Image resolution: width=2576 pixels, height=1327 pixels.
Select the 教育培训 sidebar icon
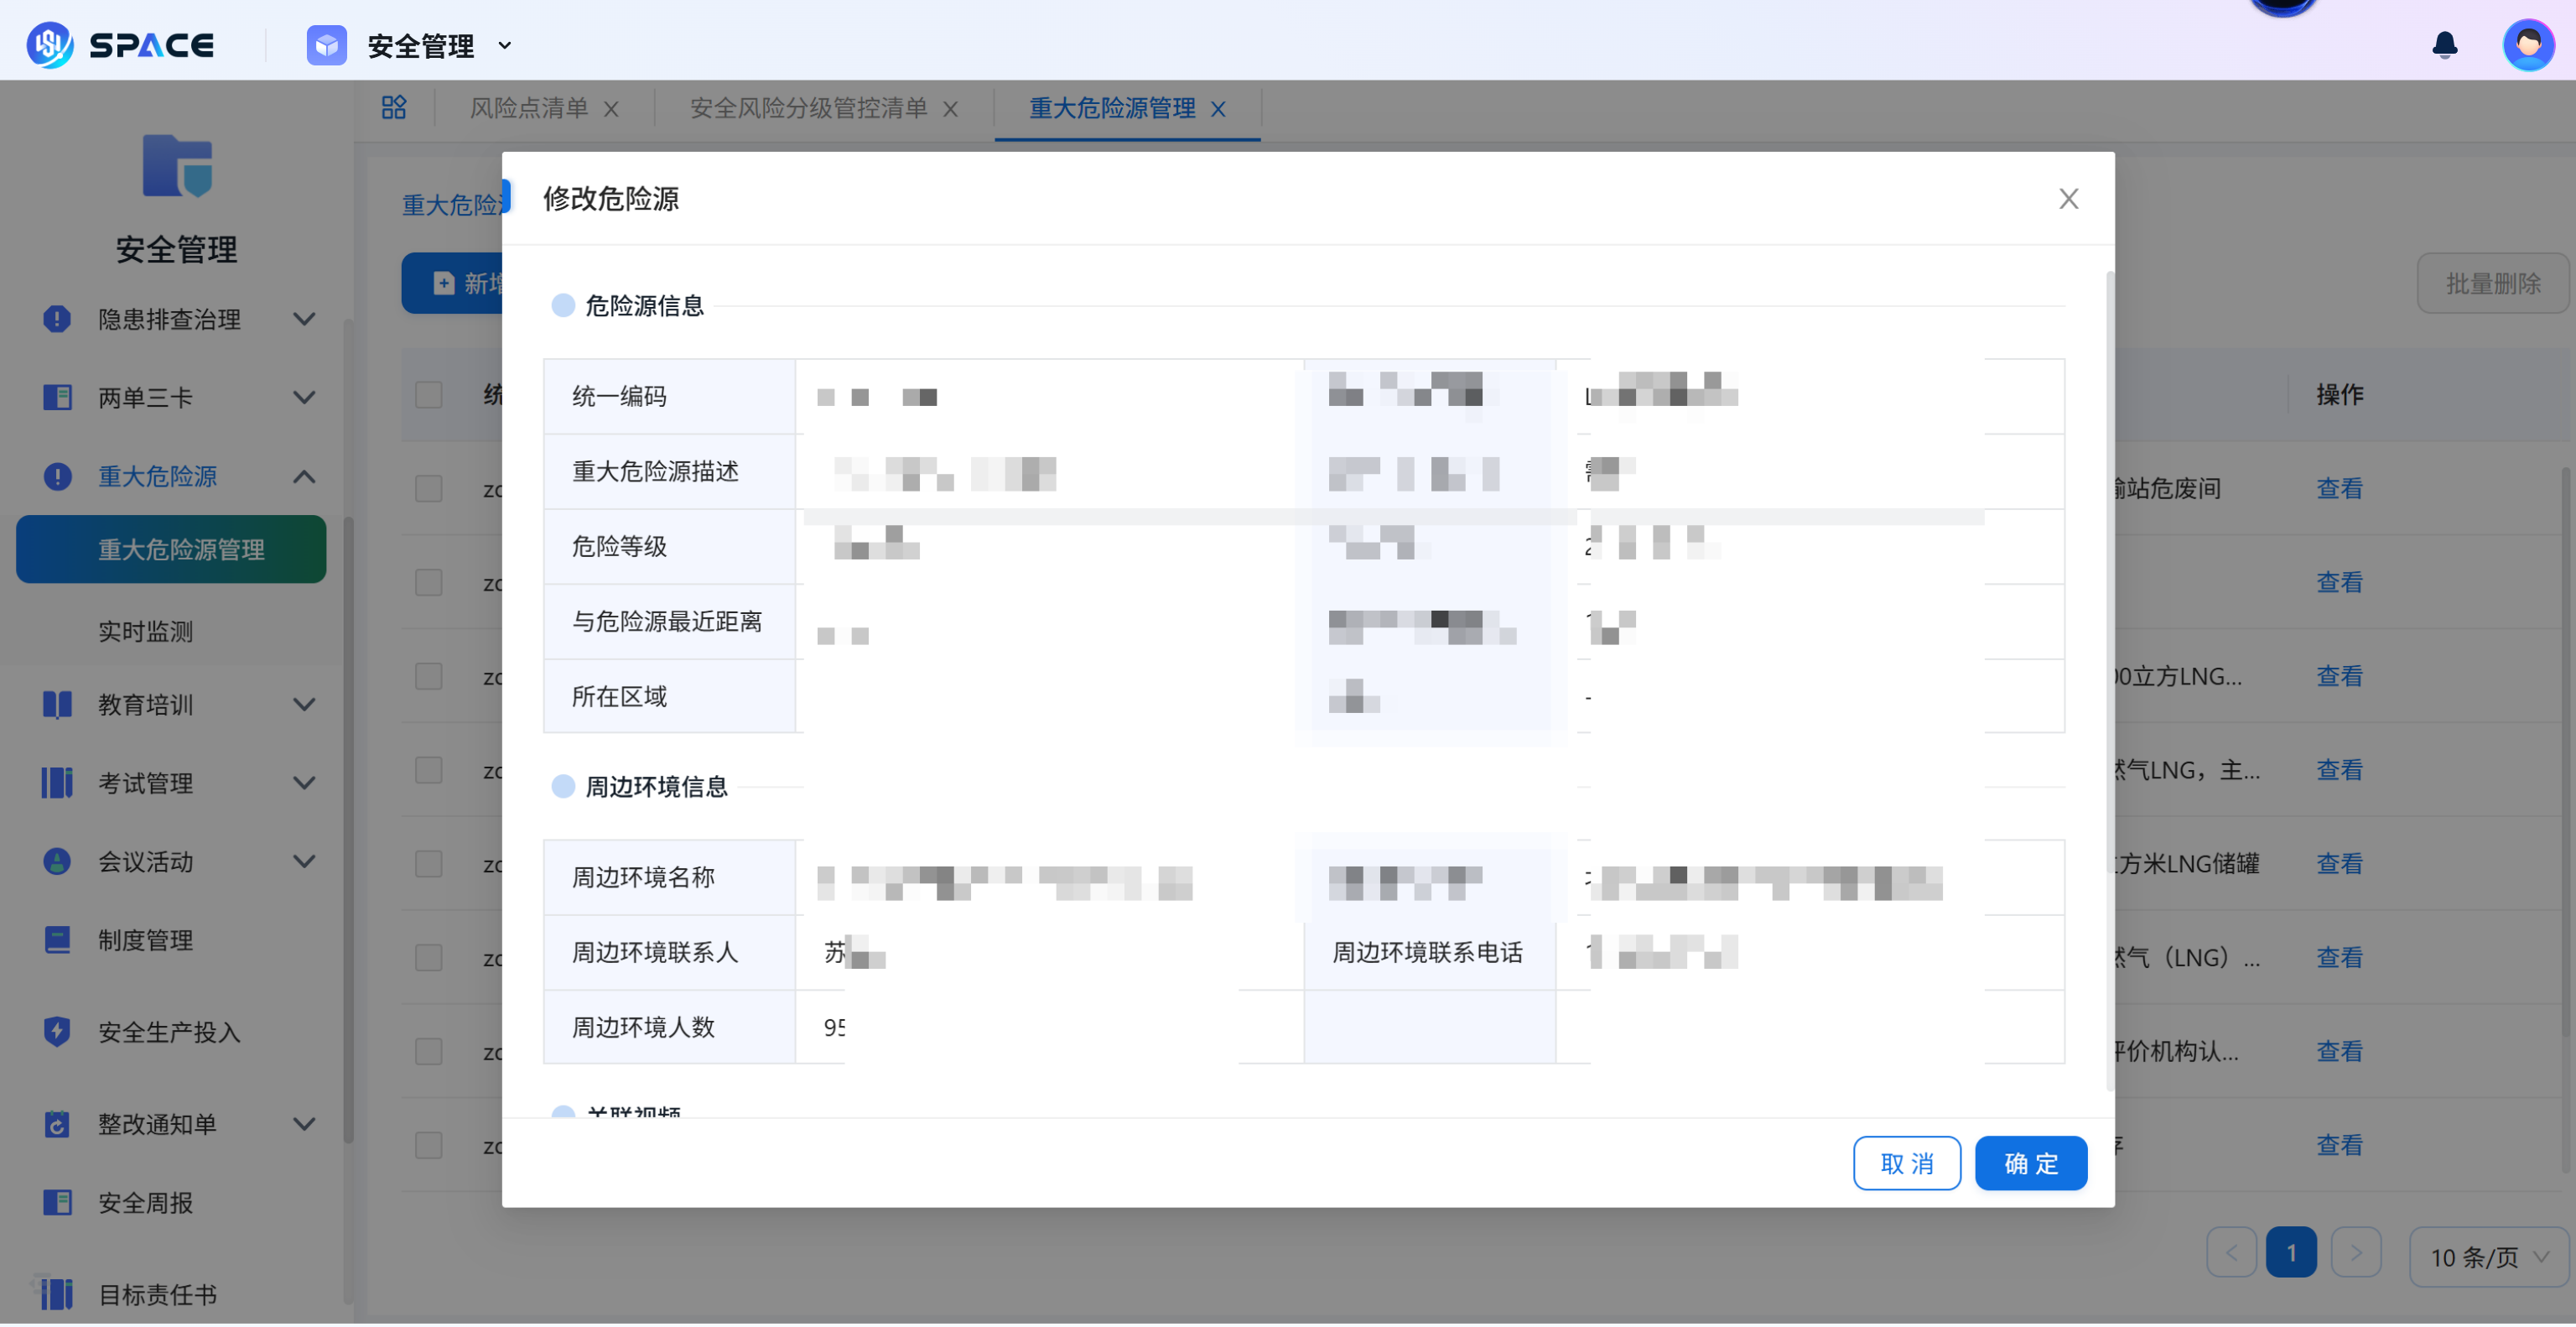pyautogui.click(x=57, y=705)
